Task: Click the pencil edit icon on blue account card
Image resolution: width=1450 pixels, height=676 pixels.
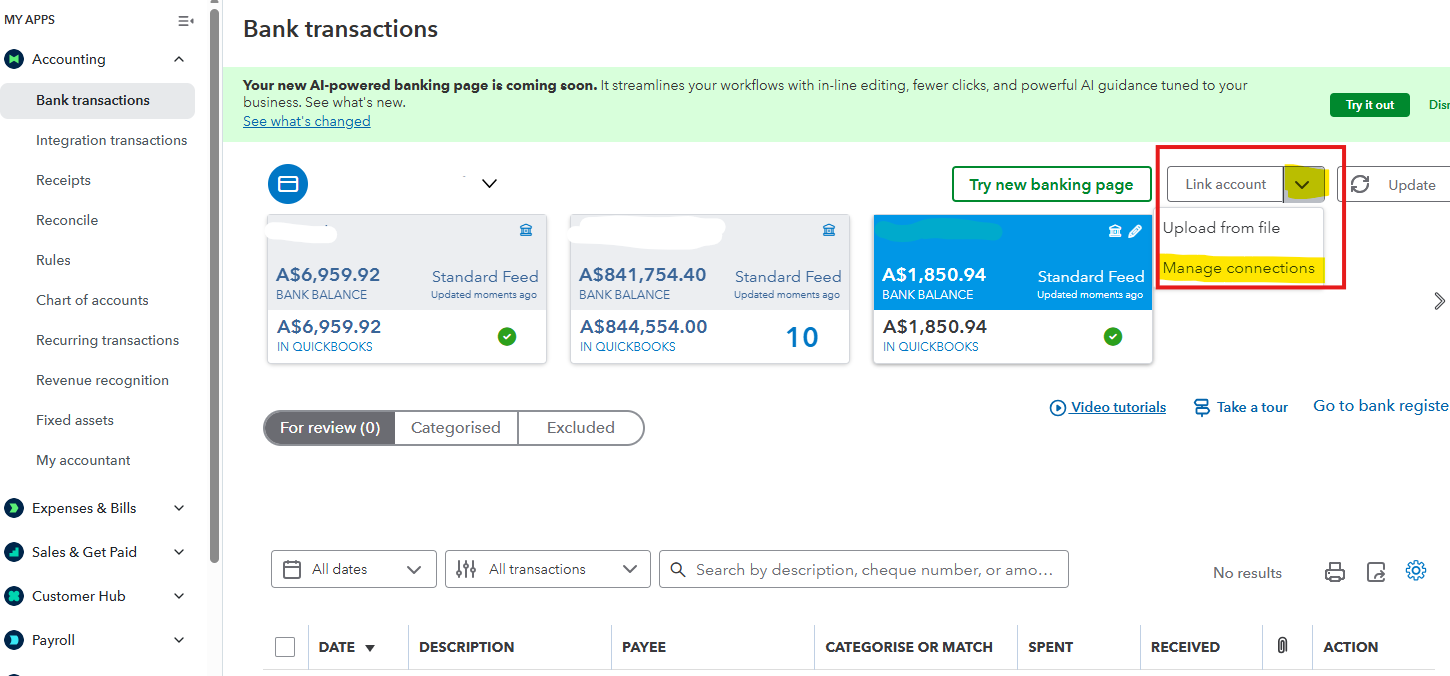Action: 1135,231
